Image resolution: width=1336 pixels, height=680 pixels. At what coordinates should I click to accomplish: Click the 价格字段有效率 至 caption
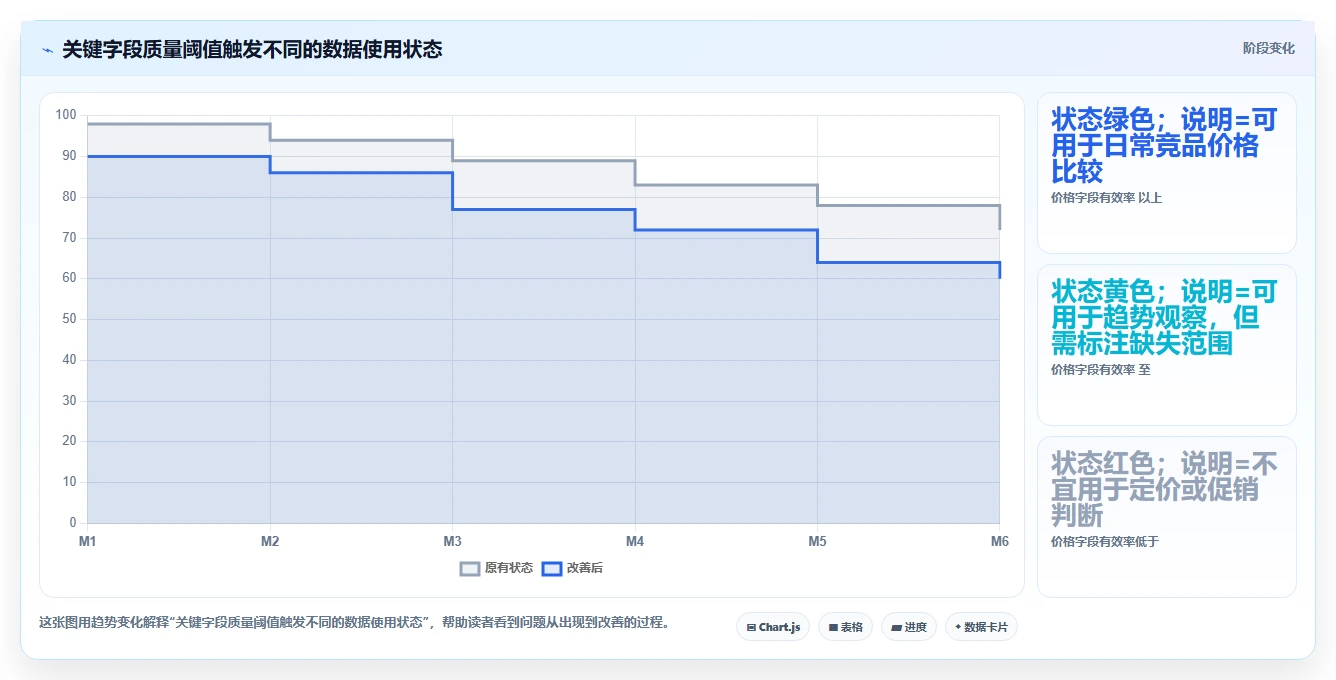coord(1100,369)
